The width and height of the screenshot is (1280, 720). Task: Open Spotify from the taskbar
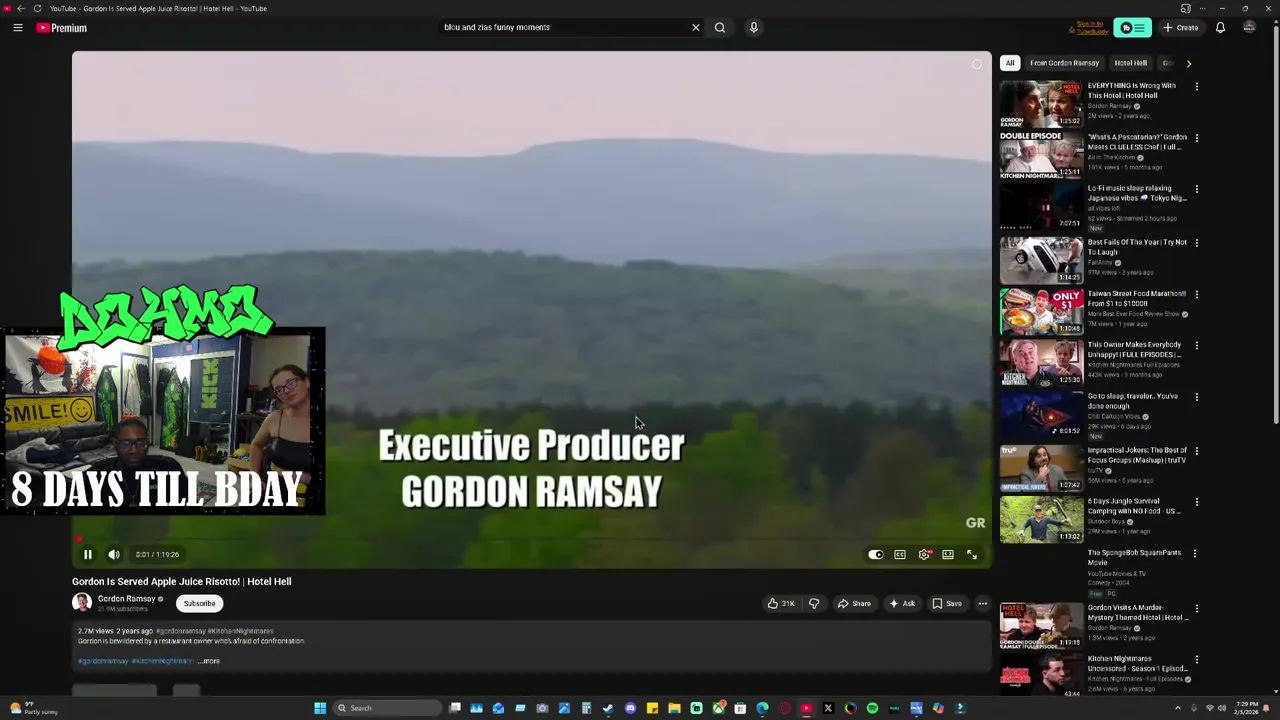click(872, 708)
